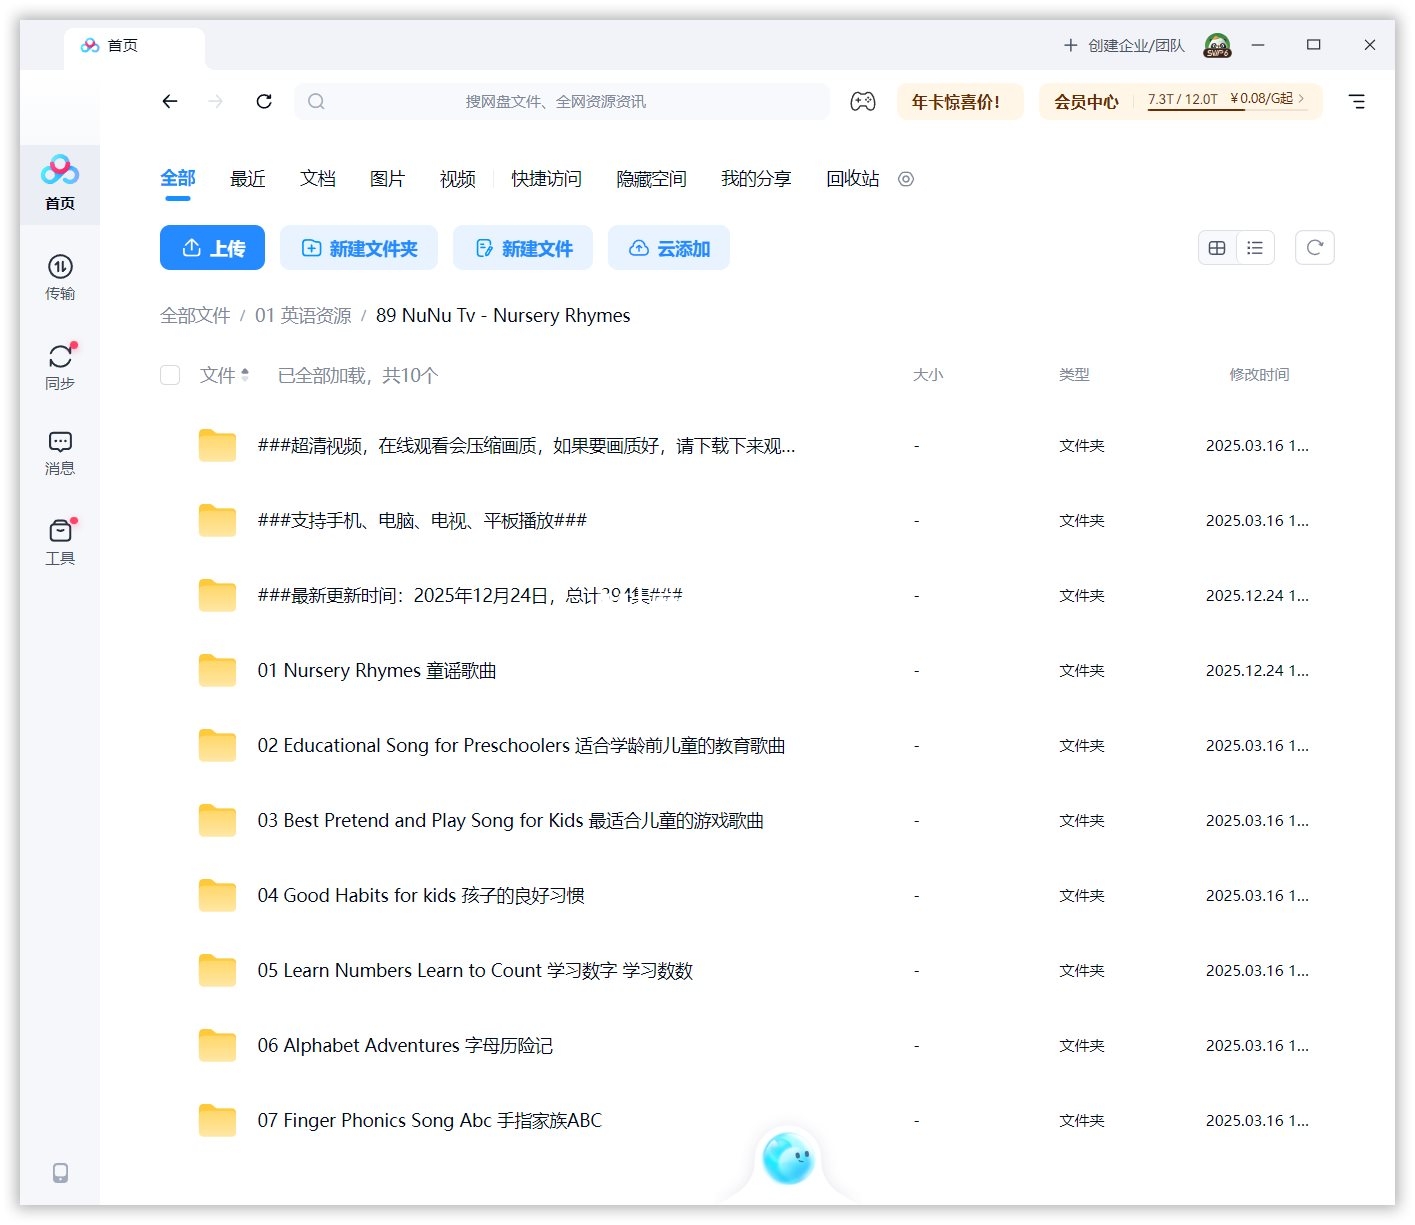
Task: Open the 消息 panel in sidebar
Action: [60, 452]
